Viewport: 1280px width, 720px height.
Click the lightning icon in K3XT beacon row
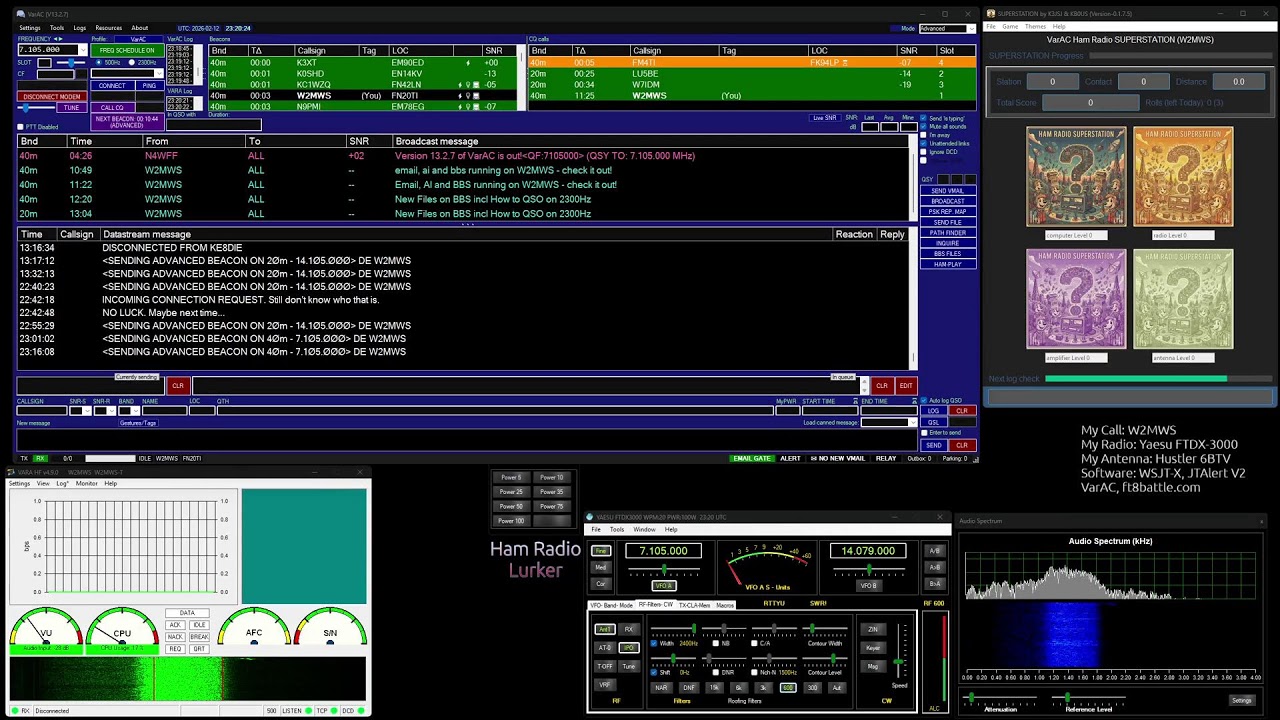[468, 63]
